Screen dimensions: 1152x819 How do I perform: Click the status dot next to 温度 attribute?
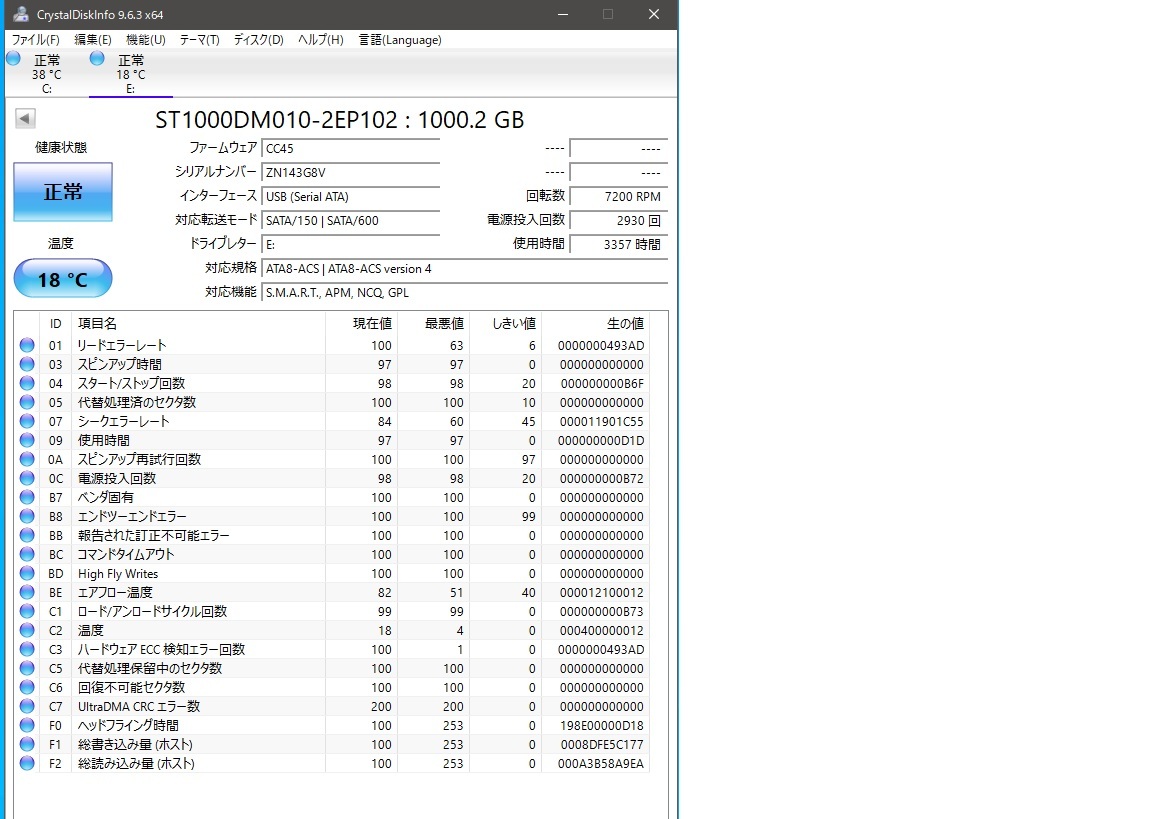[x=25, y=630]
